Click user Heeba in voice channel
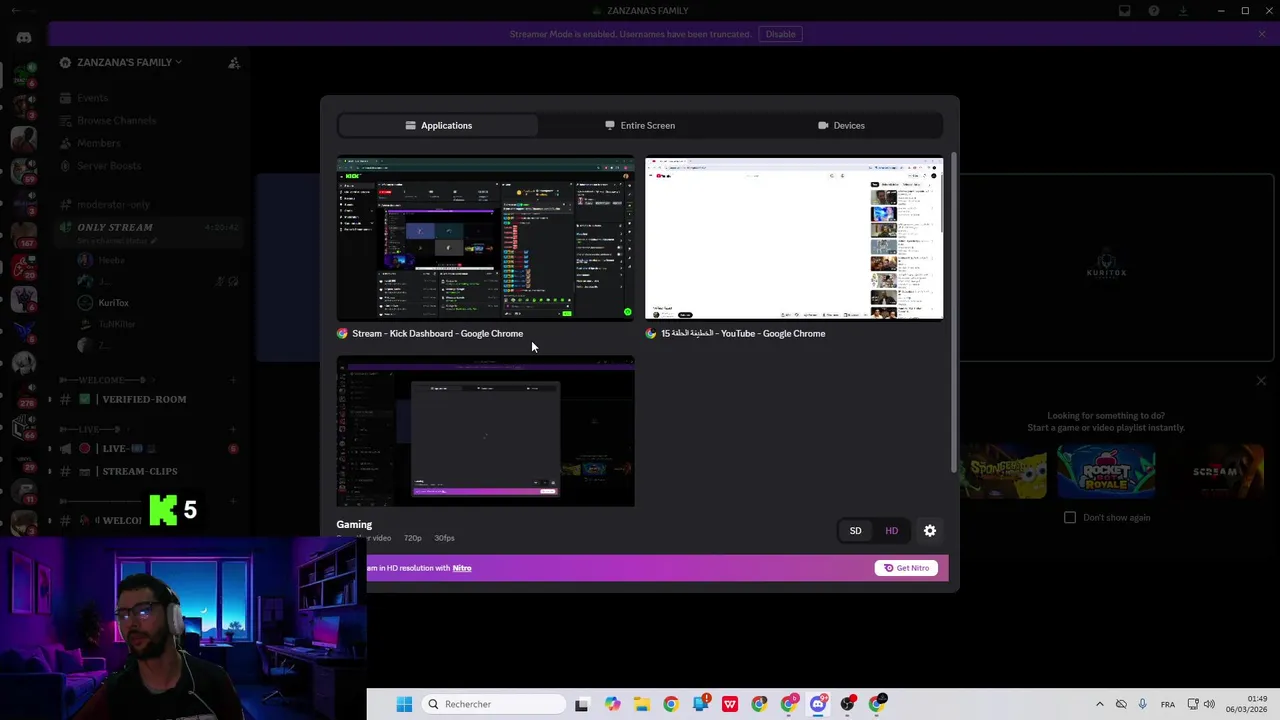The height and width of the screenshot is (720, 1280). pyautogui.click(x=111, y=260)
